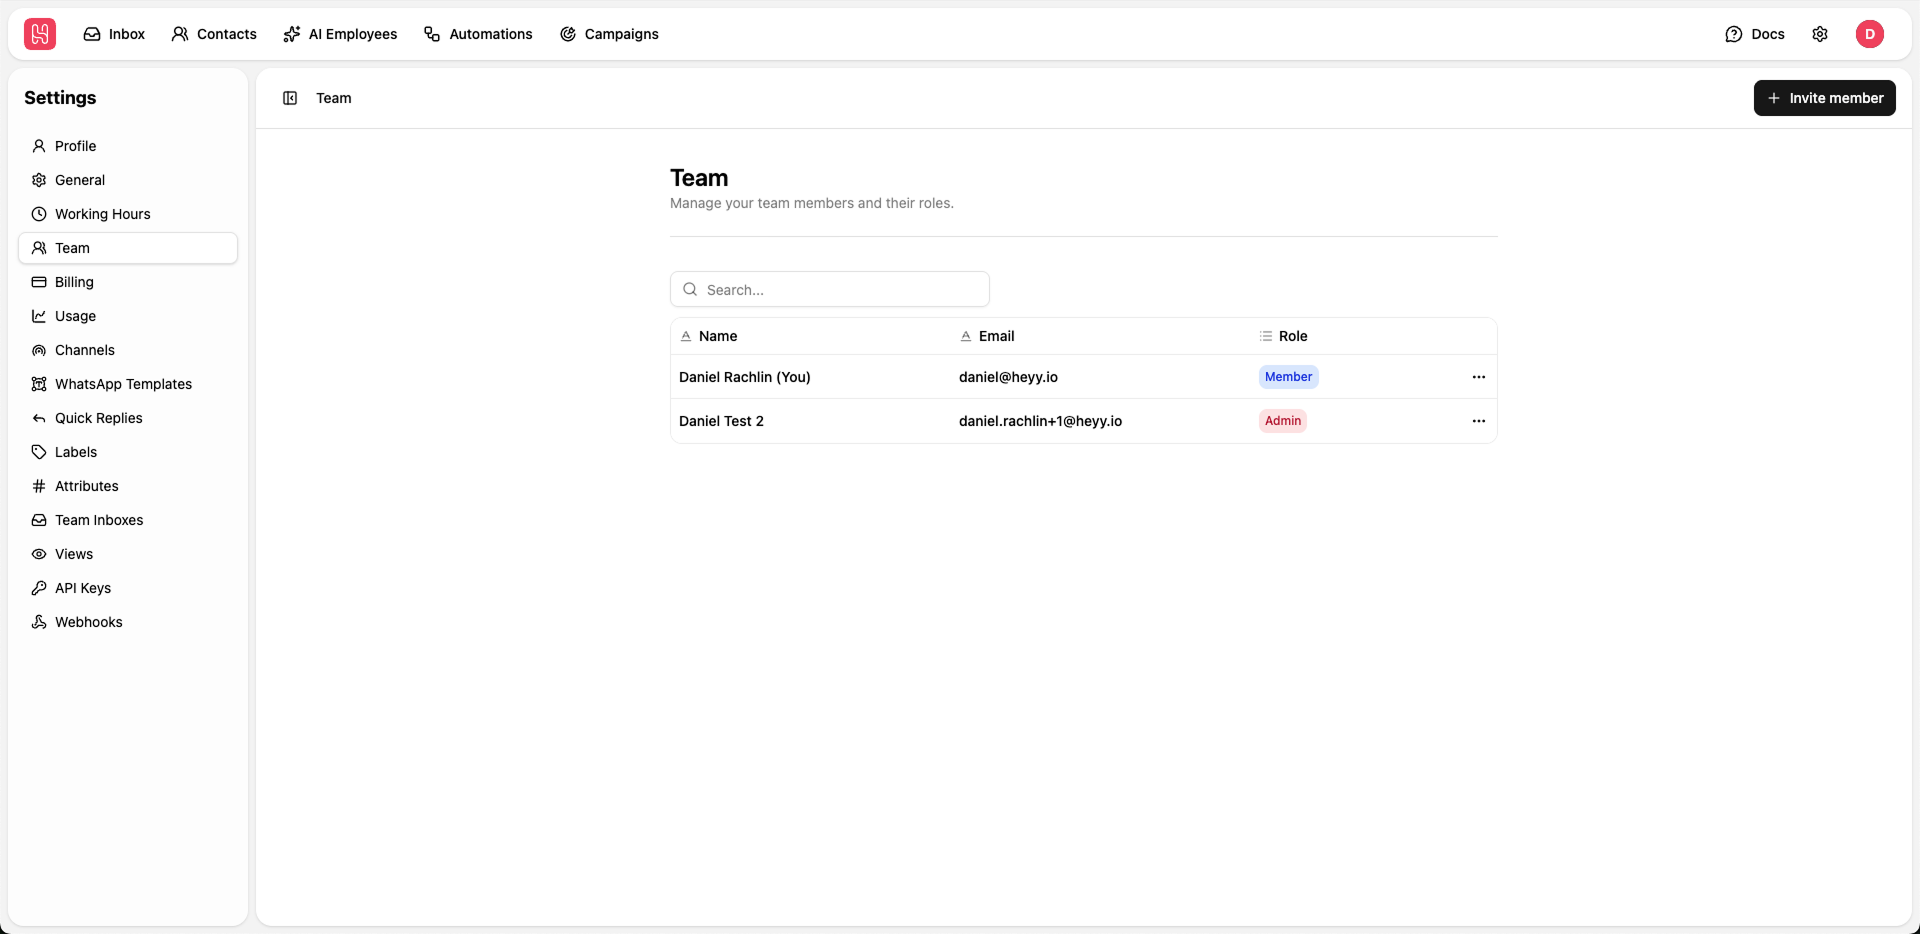Collapse the settings sidebar panel
The height and width of the screenshot is (934, 1920).
coord(289,97)
